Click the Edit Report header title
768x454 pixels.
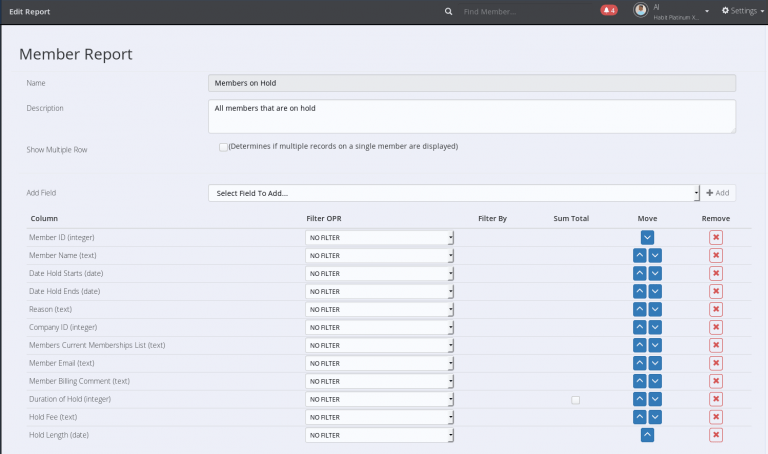[x=29, y=12]
